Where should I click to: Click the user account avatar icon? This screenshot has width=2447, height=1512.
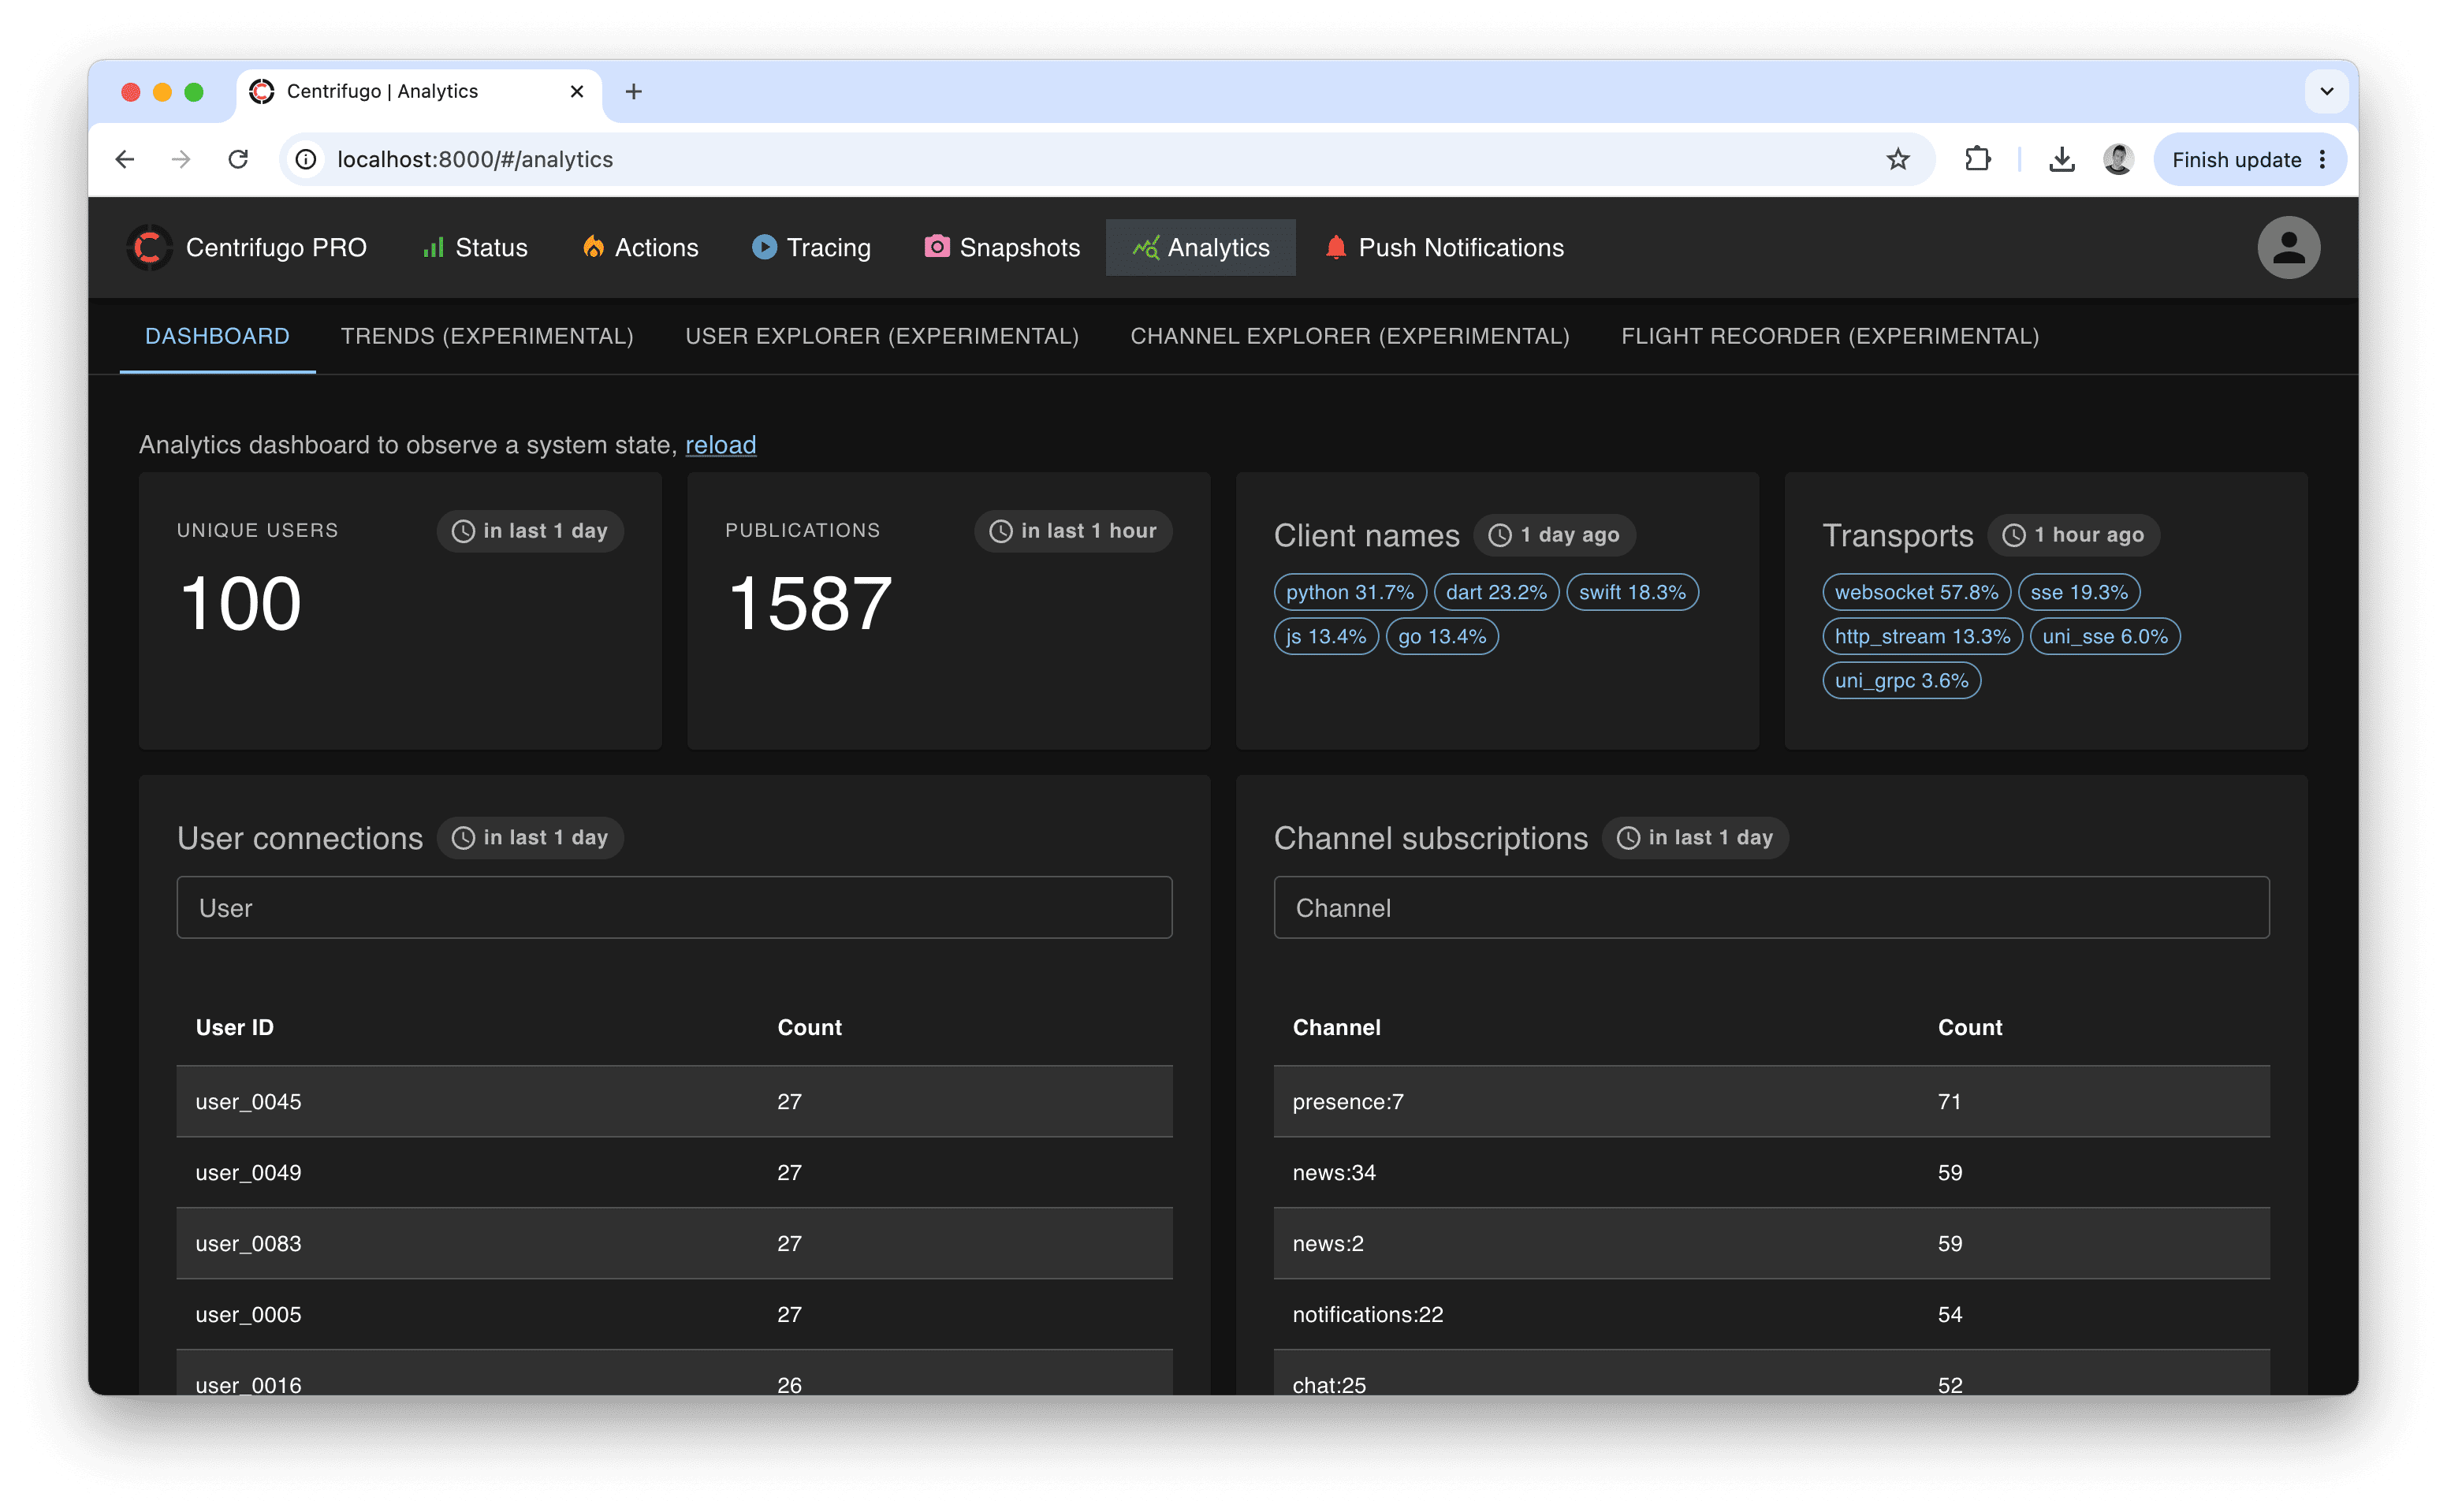pyautogui.click(x=2288, y=247)
